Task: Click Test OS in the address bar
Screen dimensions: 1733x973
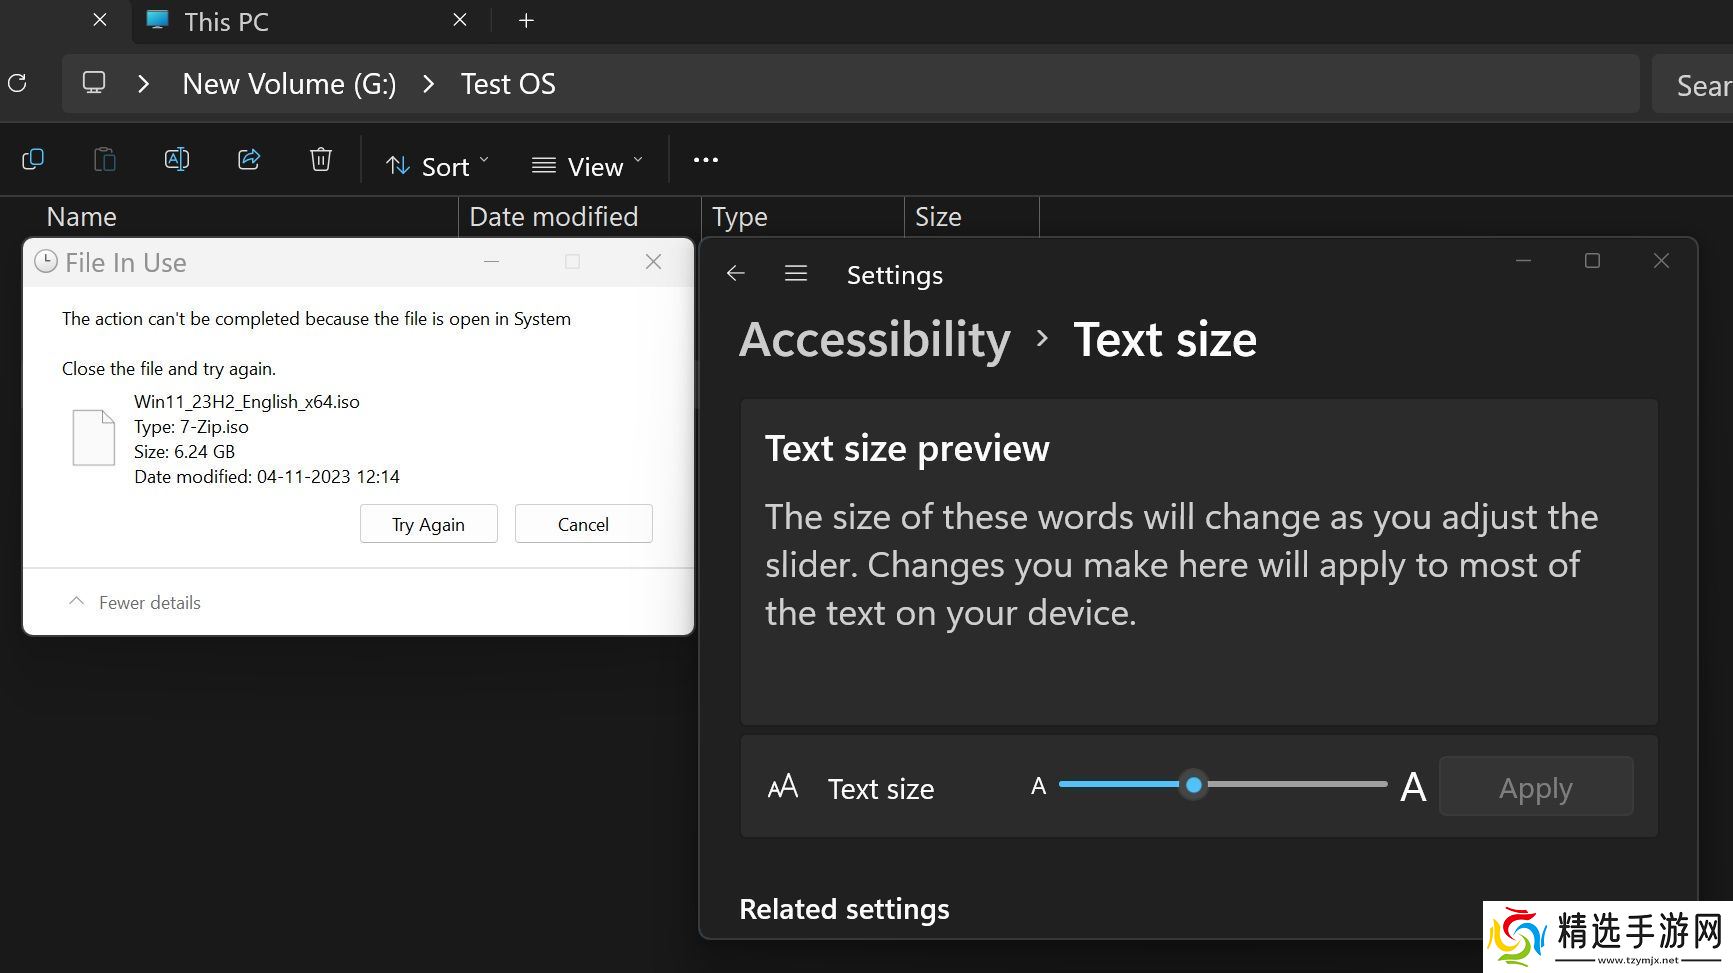Action: pyautogui.click(x=508, y=85)
